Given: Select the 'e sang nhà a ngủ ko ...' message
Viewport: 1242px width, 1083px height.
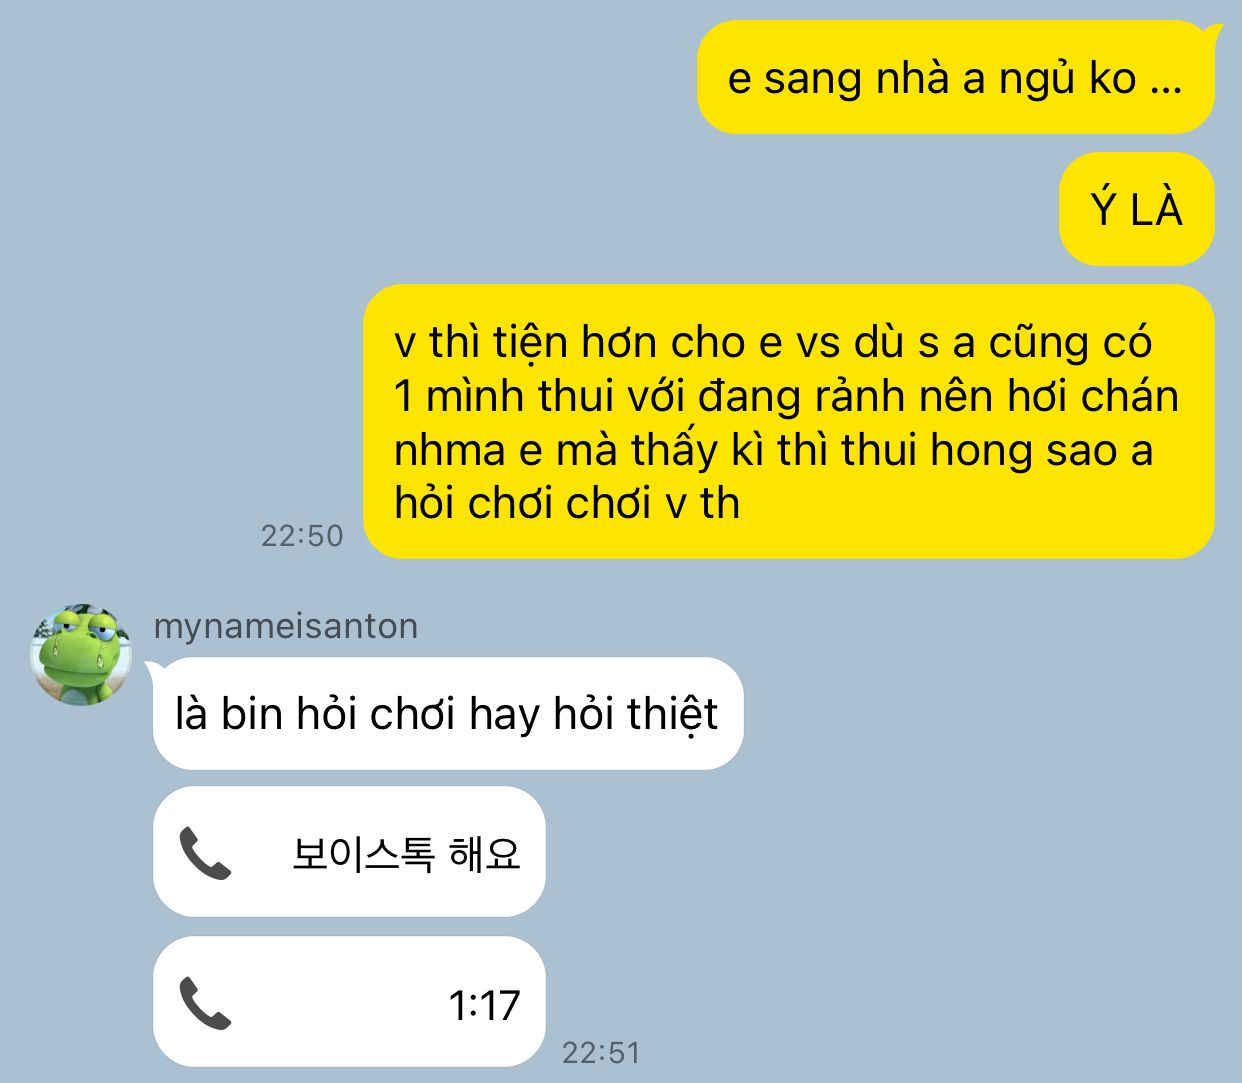Looking at the screenshot, I should pos(955,77).
